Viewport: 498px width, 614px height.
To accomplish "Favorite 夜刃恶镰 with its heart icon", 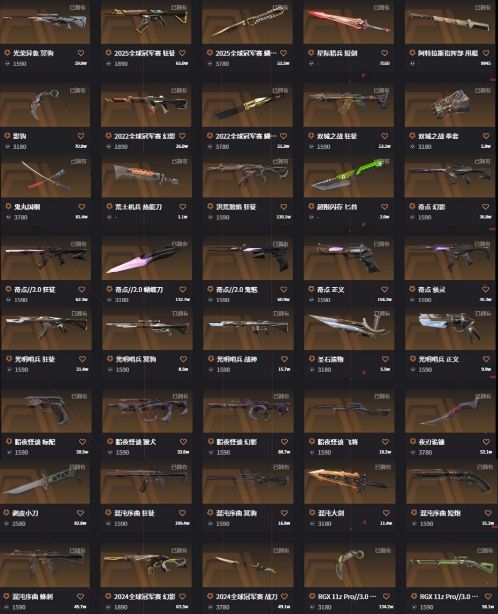I will coord(486,442).
